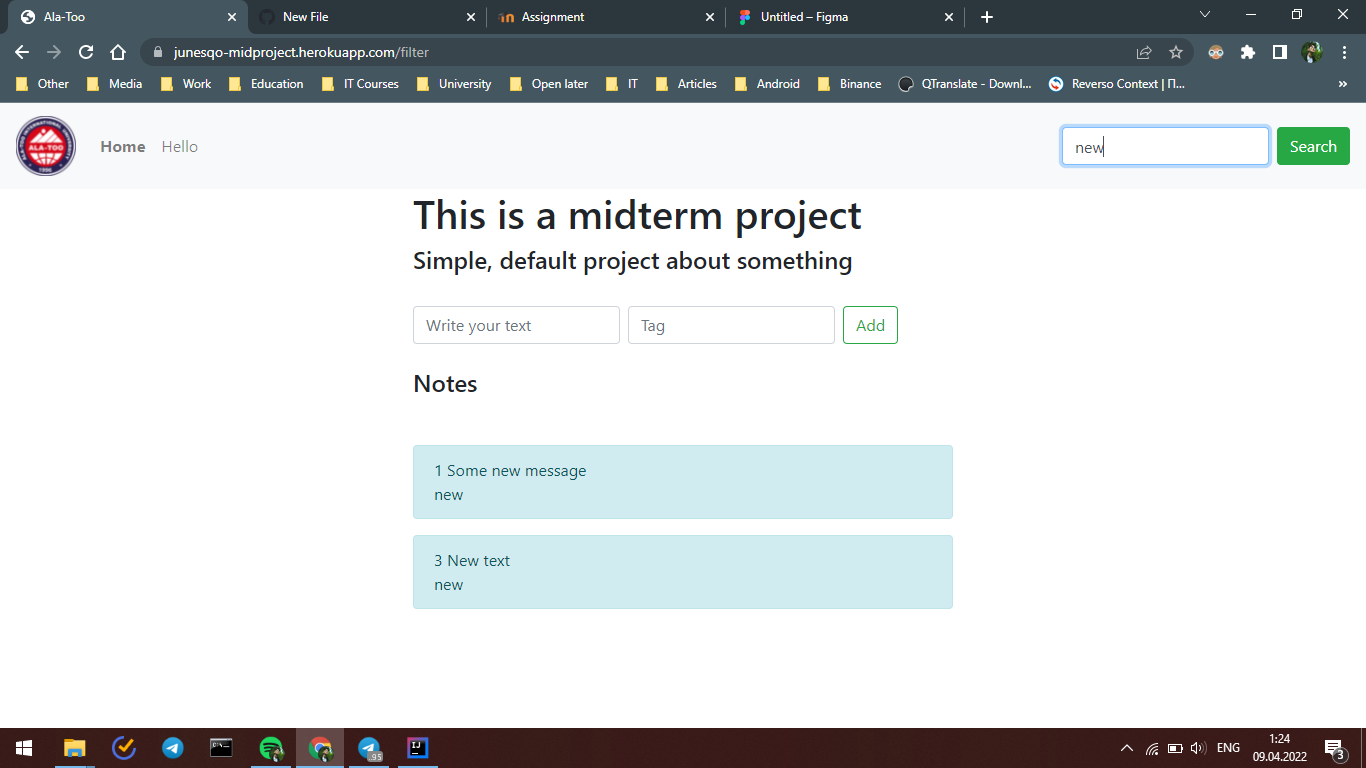Click the Write your text field
Image resolution: width=1366 pixels, height=768 pixels.
(516, 325)
